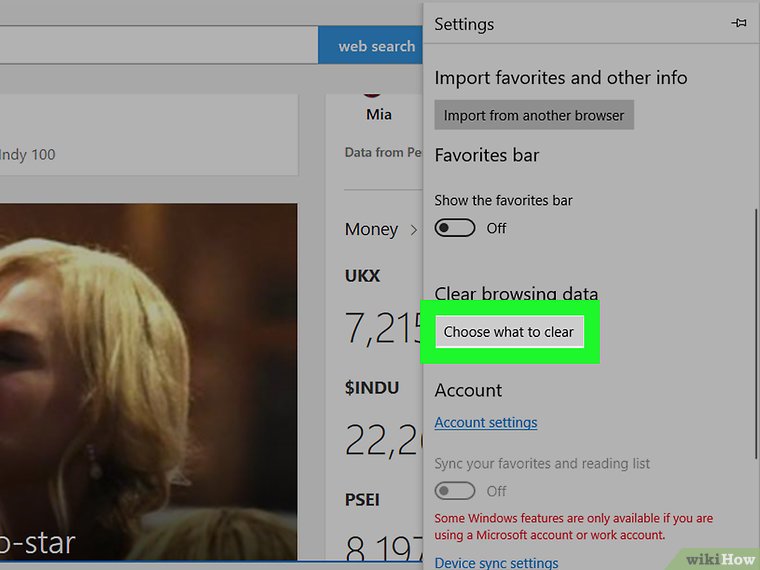Open Account settings link
Image resolution: width=760 pixels, height=570 pixels.
pos(486,423)
